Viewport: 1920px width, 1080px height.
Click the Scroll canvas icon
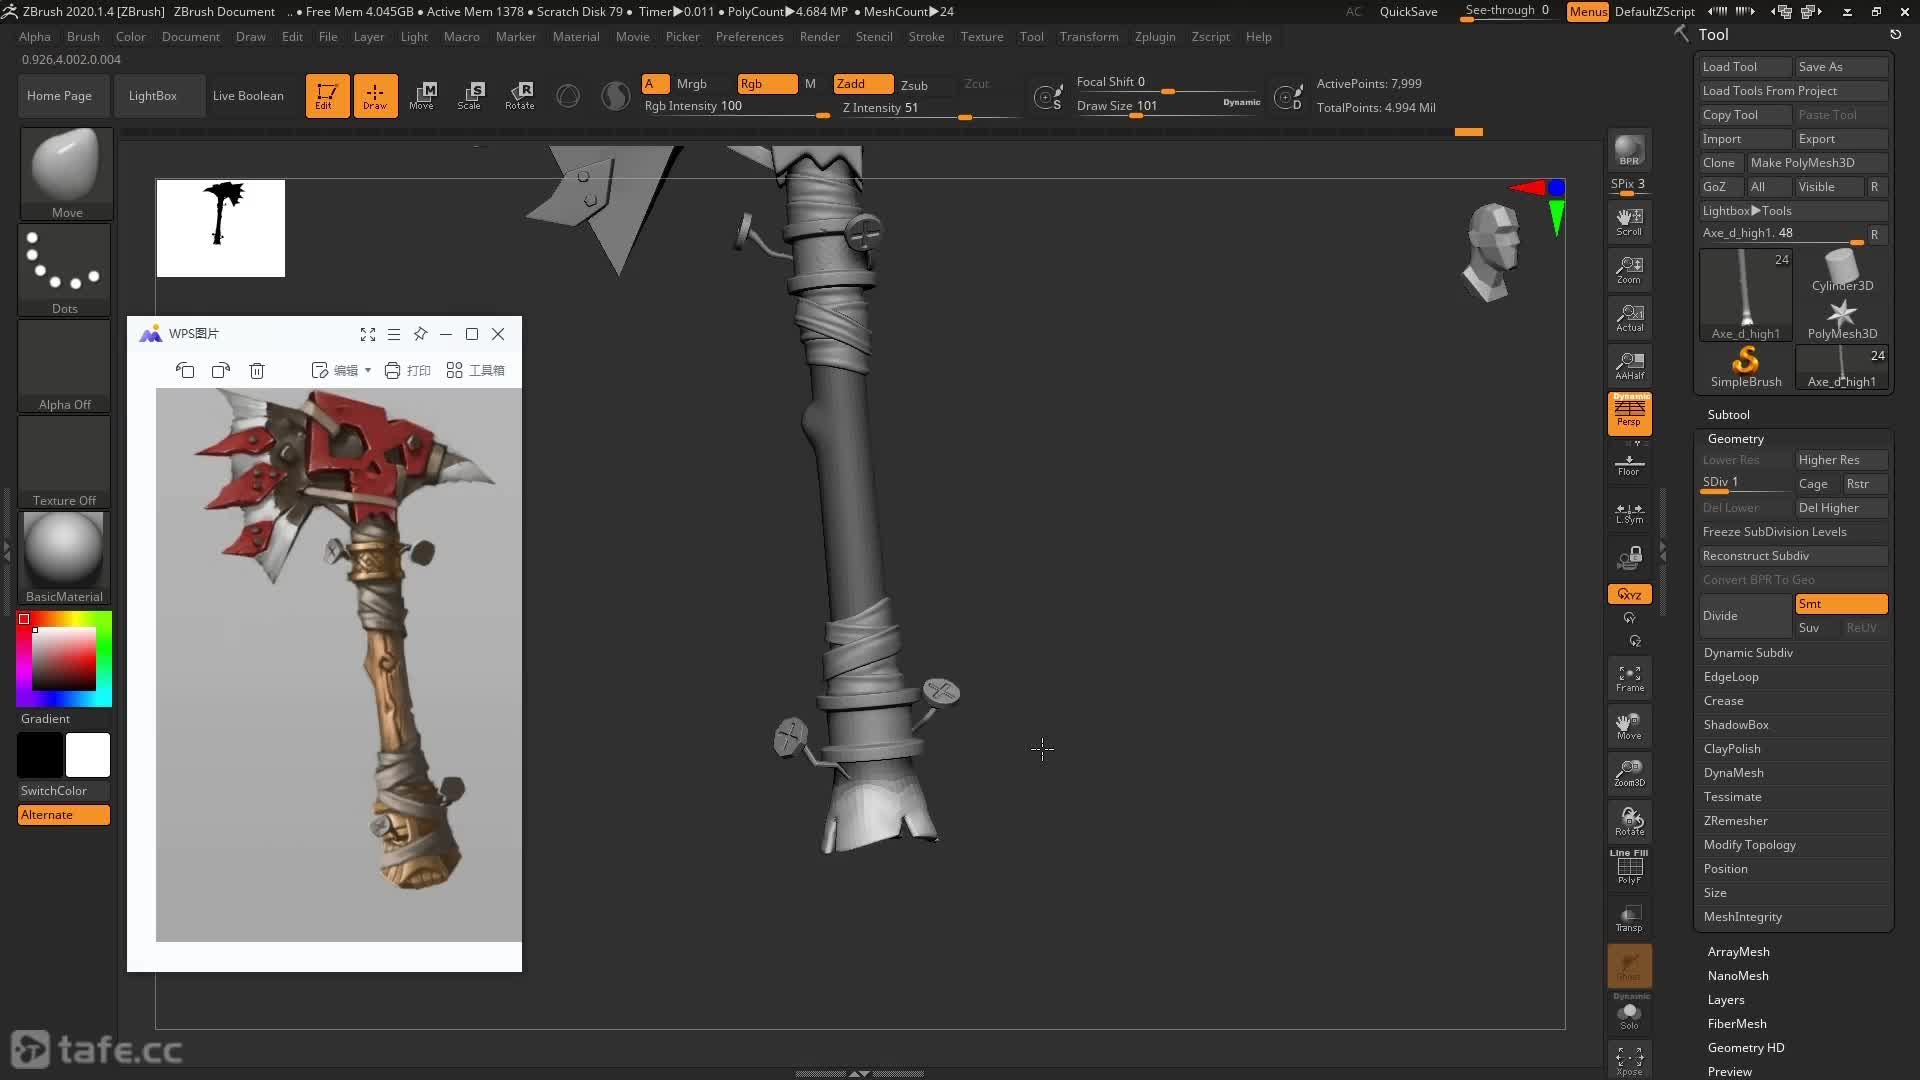coord(1629,222)
